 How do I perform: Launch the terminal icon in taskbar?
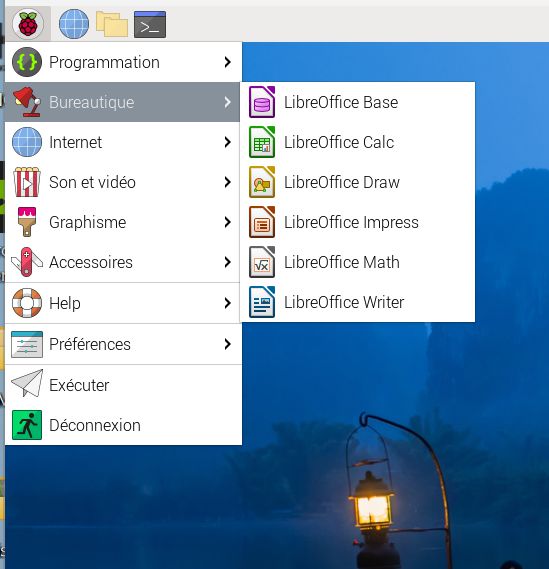click(150, 24)
